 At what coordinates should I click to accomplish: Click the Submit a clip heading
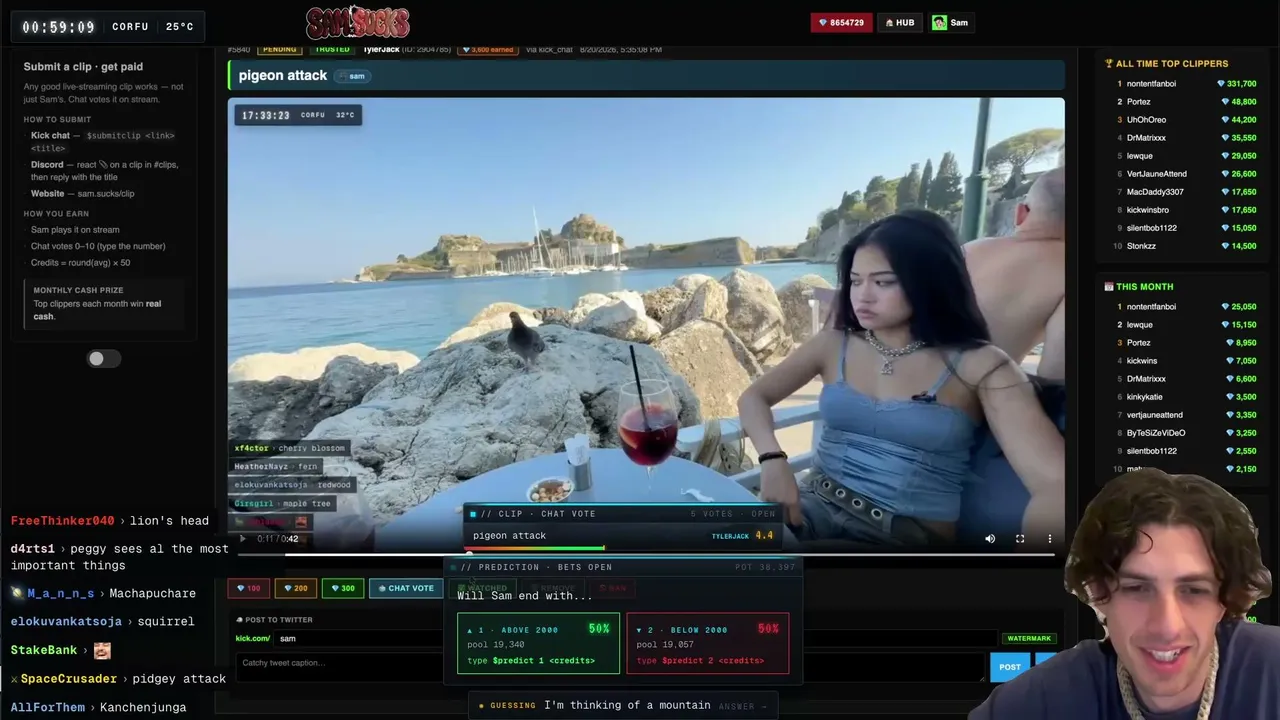point(83,67)
